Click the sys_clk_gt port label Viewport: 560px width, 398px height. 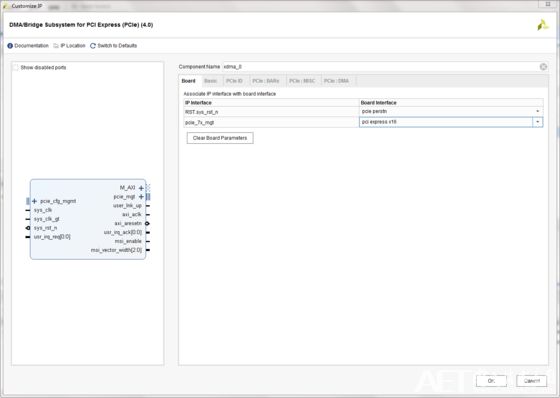tap(47, 219)
